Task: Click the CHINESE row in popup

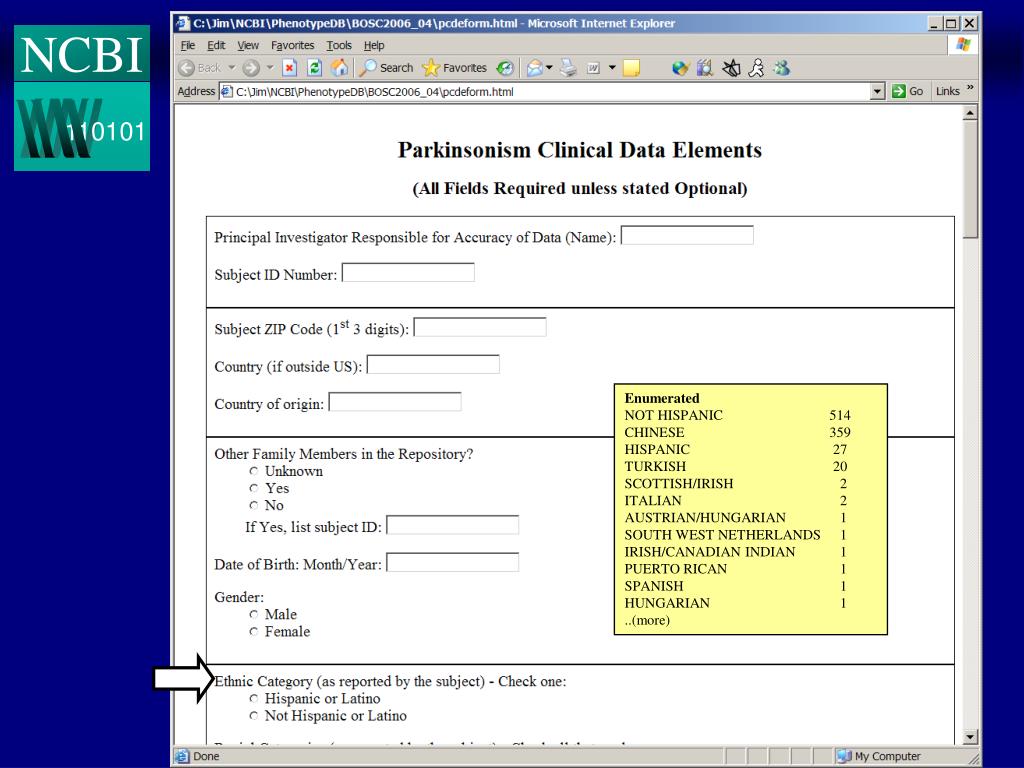Action: [x=737, y=432]
